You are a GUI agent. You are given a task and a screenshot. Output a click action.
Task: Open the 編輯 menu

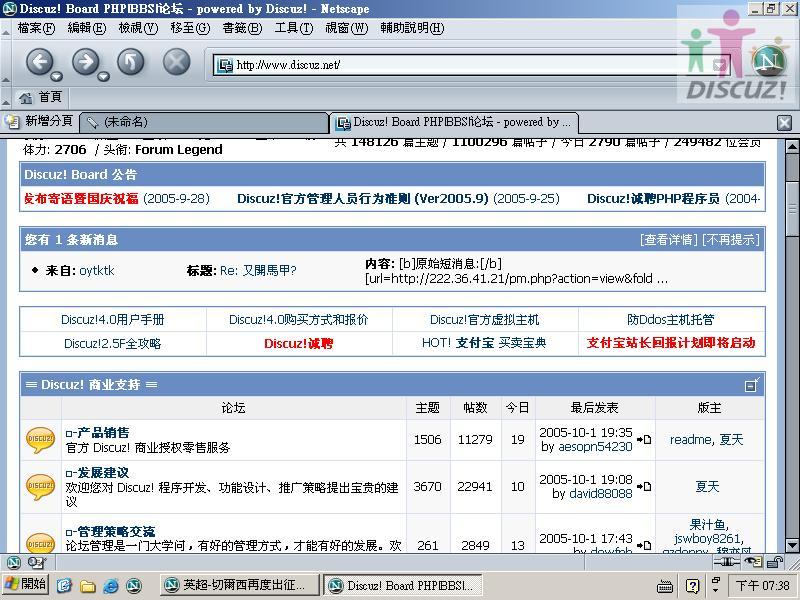pyautogui.click(x=86, y=28)
